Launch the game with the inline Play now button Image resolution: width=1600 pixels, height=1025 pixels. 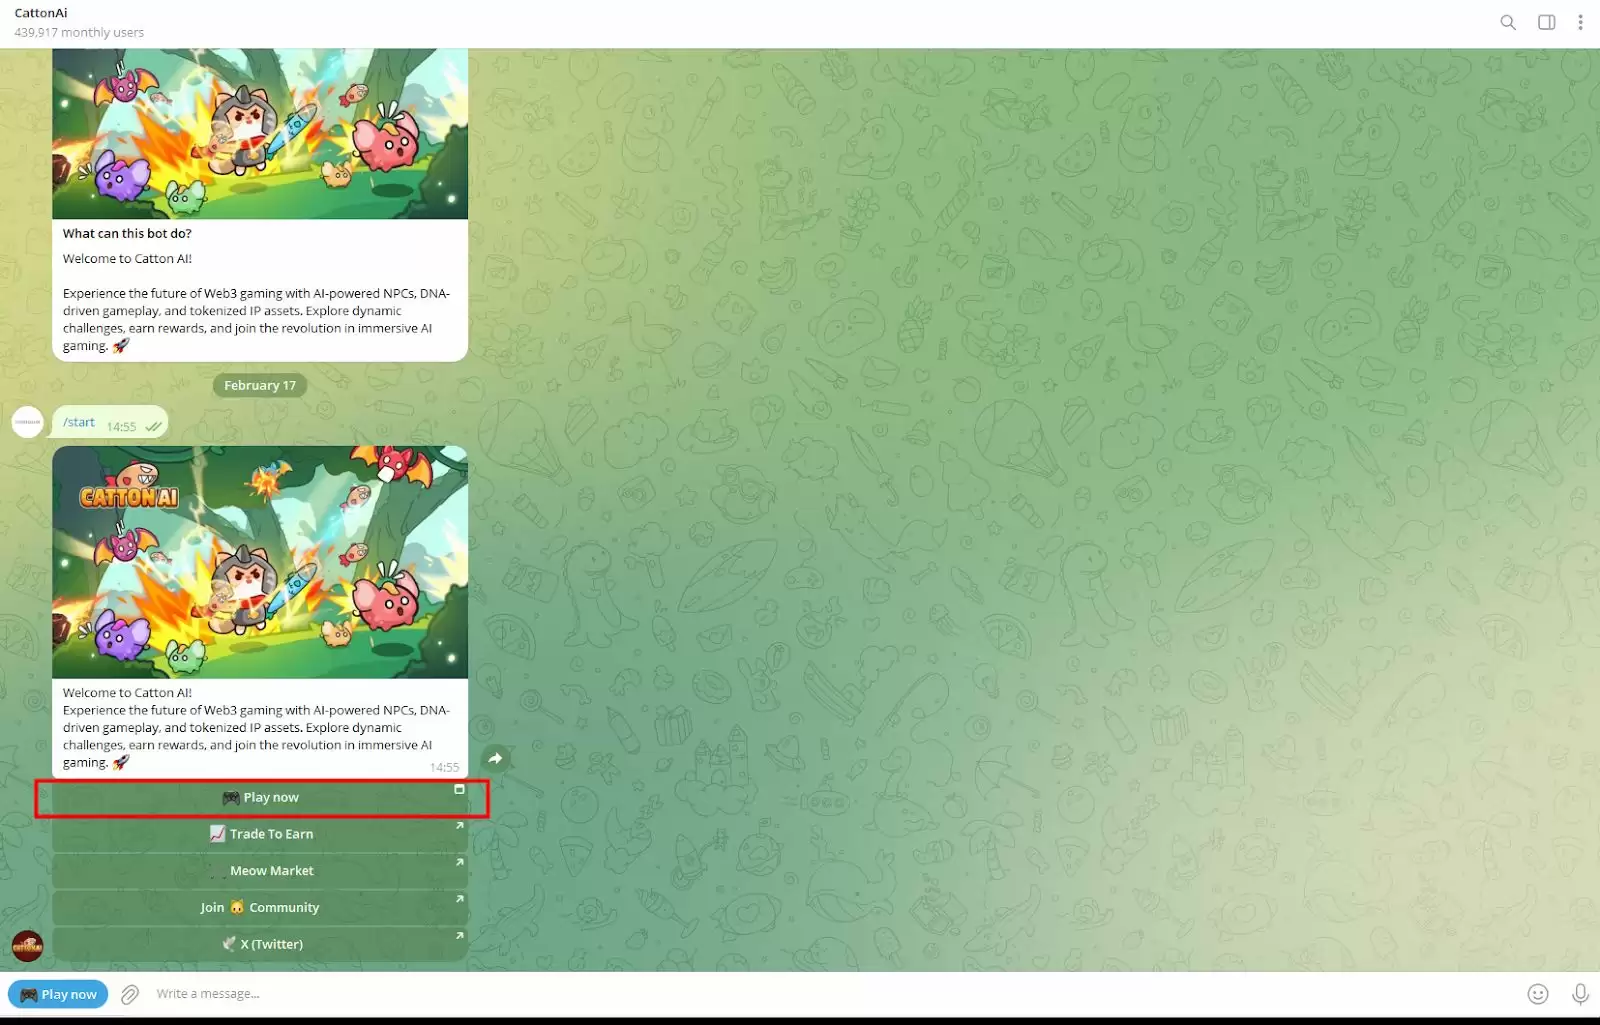coord(260,797)
